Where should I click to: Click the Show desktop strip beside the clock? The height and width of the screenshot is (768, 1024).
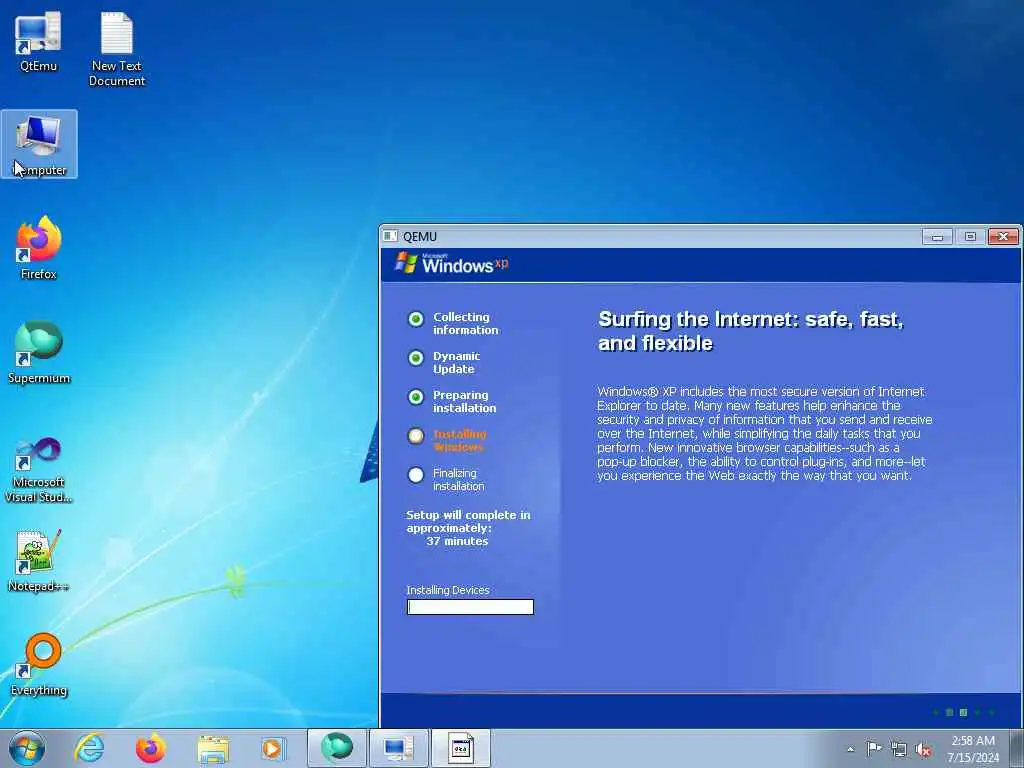pyautogui.click(x=1016, y=748)
